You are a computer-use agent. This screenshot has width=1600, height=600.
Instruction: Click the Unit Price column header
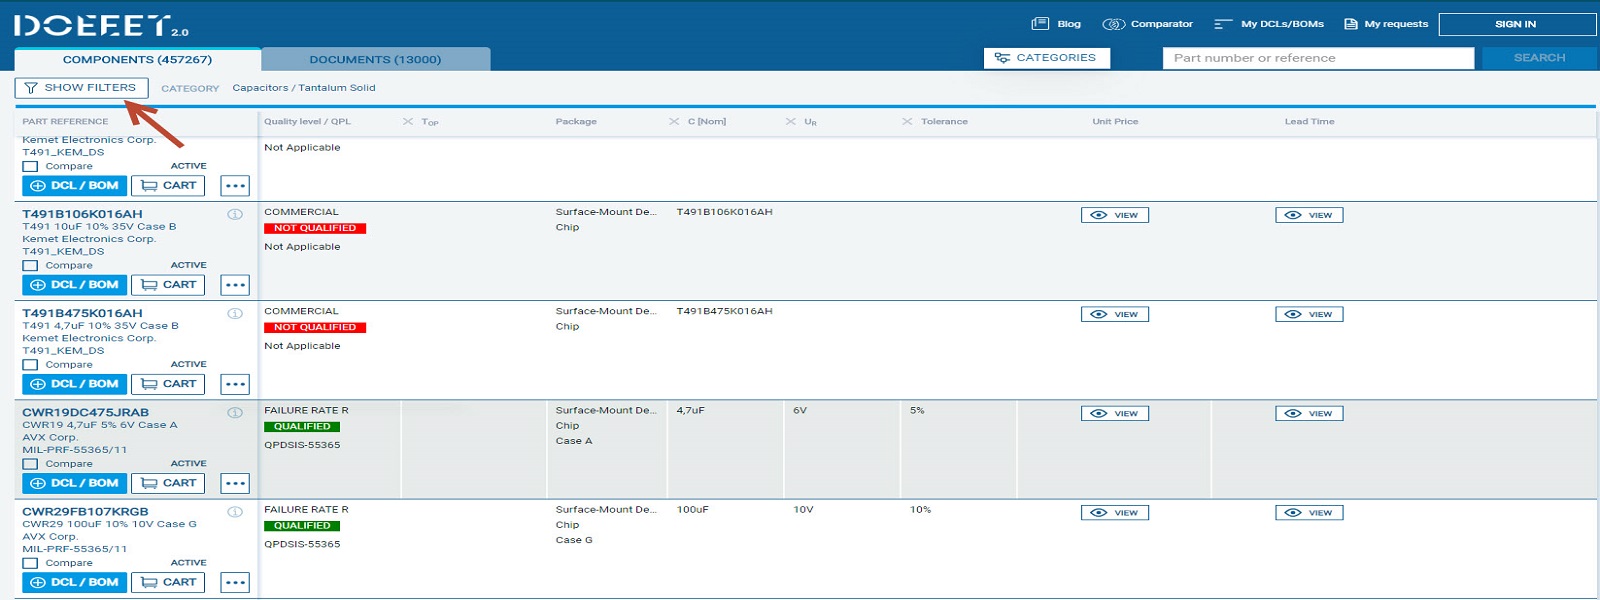pyautogui.click(x=1115, y=122)
